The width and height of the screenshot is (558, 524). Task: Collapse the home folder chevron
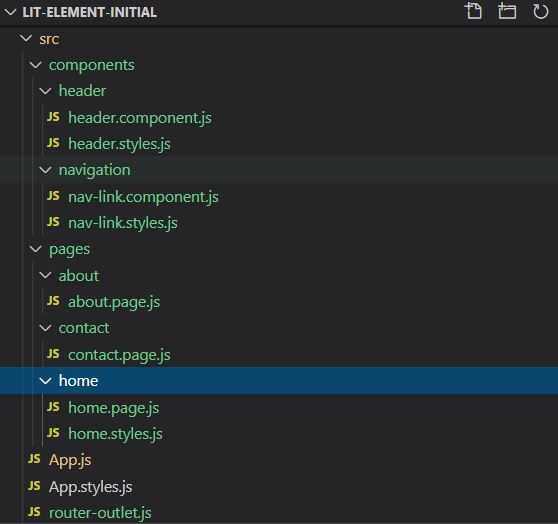pyautogui.click(x=45, y=381)
